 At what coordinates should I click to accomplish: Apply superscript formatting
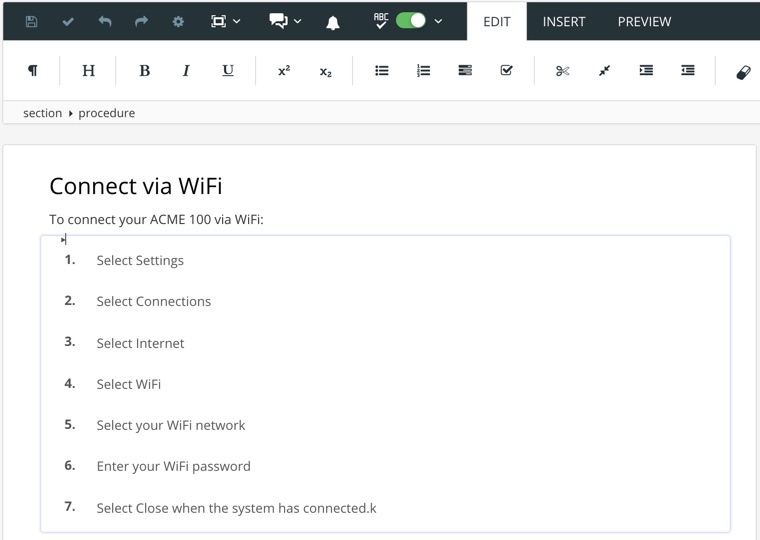(284, 71)
